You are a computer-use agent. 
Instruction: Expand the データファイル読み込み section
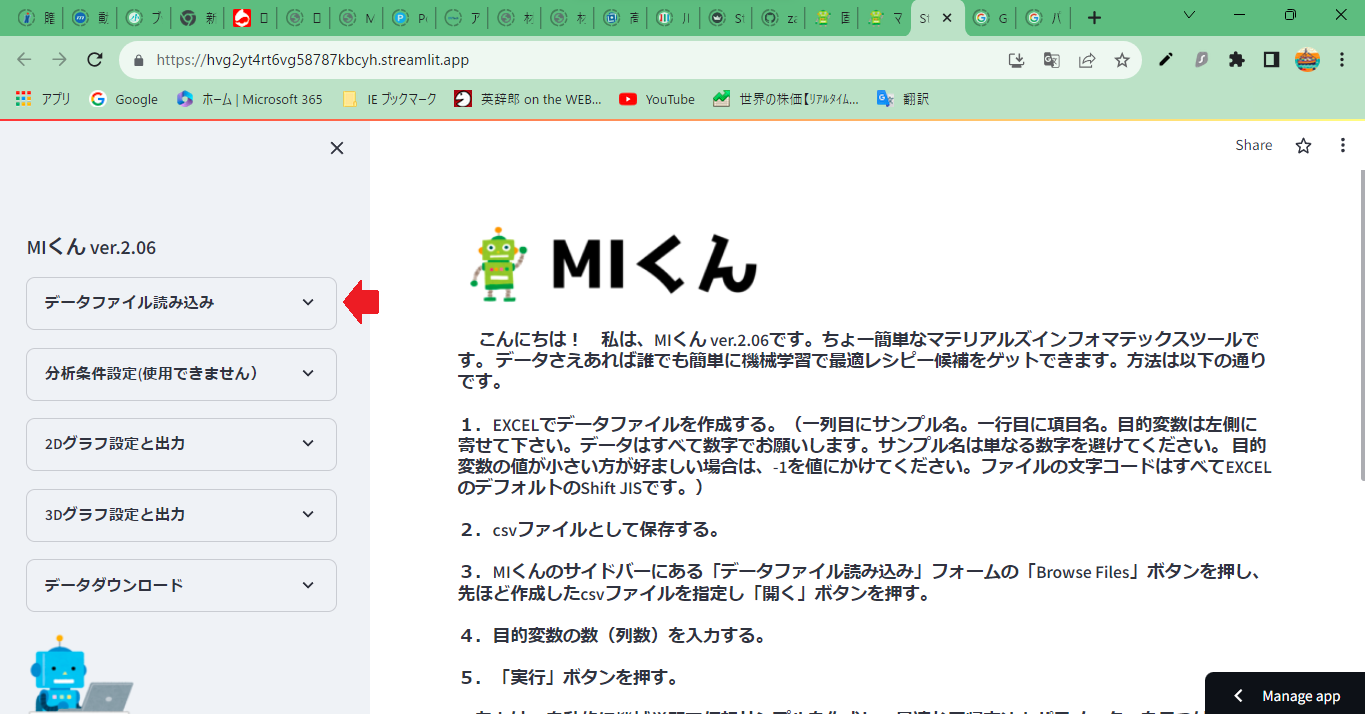pos(181,303)
